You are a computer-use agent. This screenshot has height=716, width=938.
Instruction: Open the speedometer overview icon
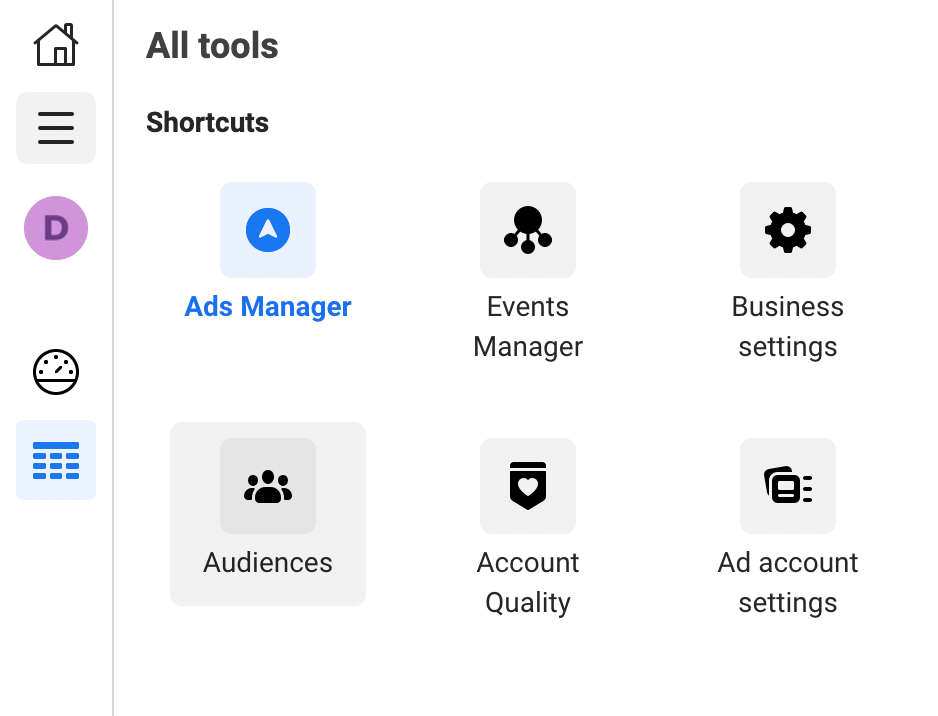click(56, 372)
